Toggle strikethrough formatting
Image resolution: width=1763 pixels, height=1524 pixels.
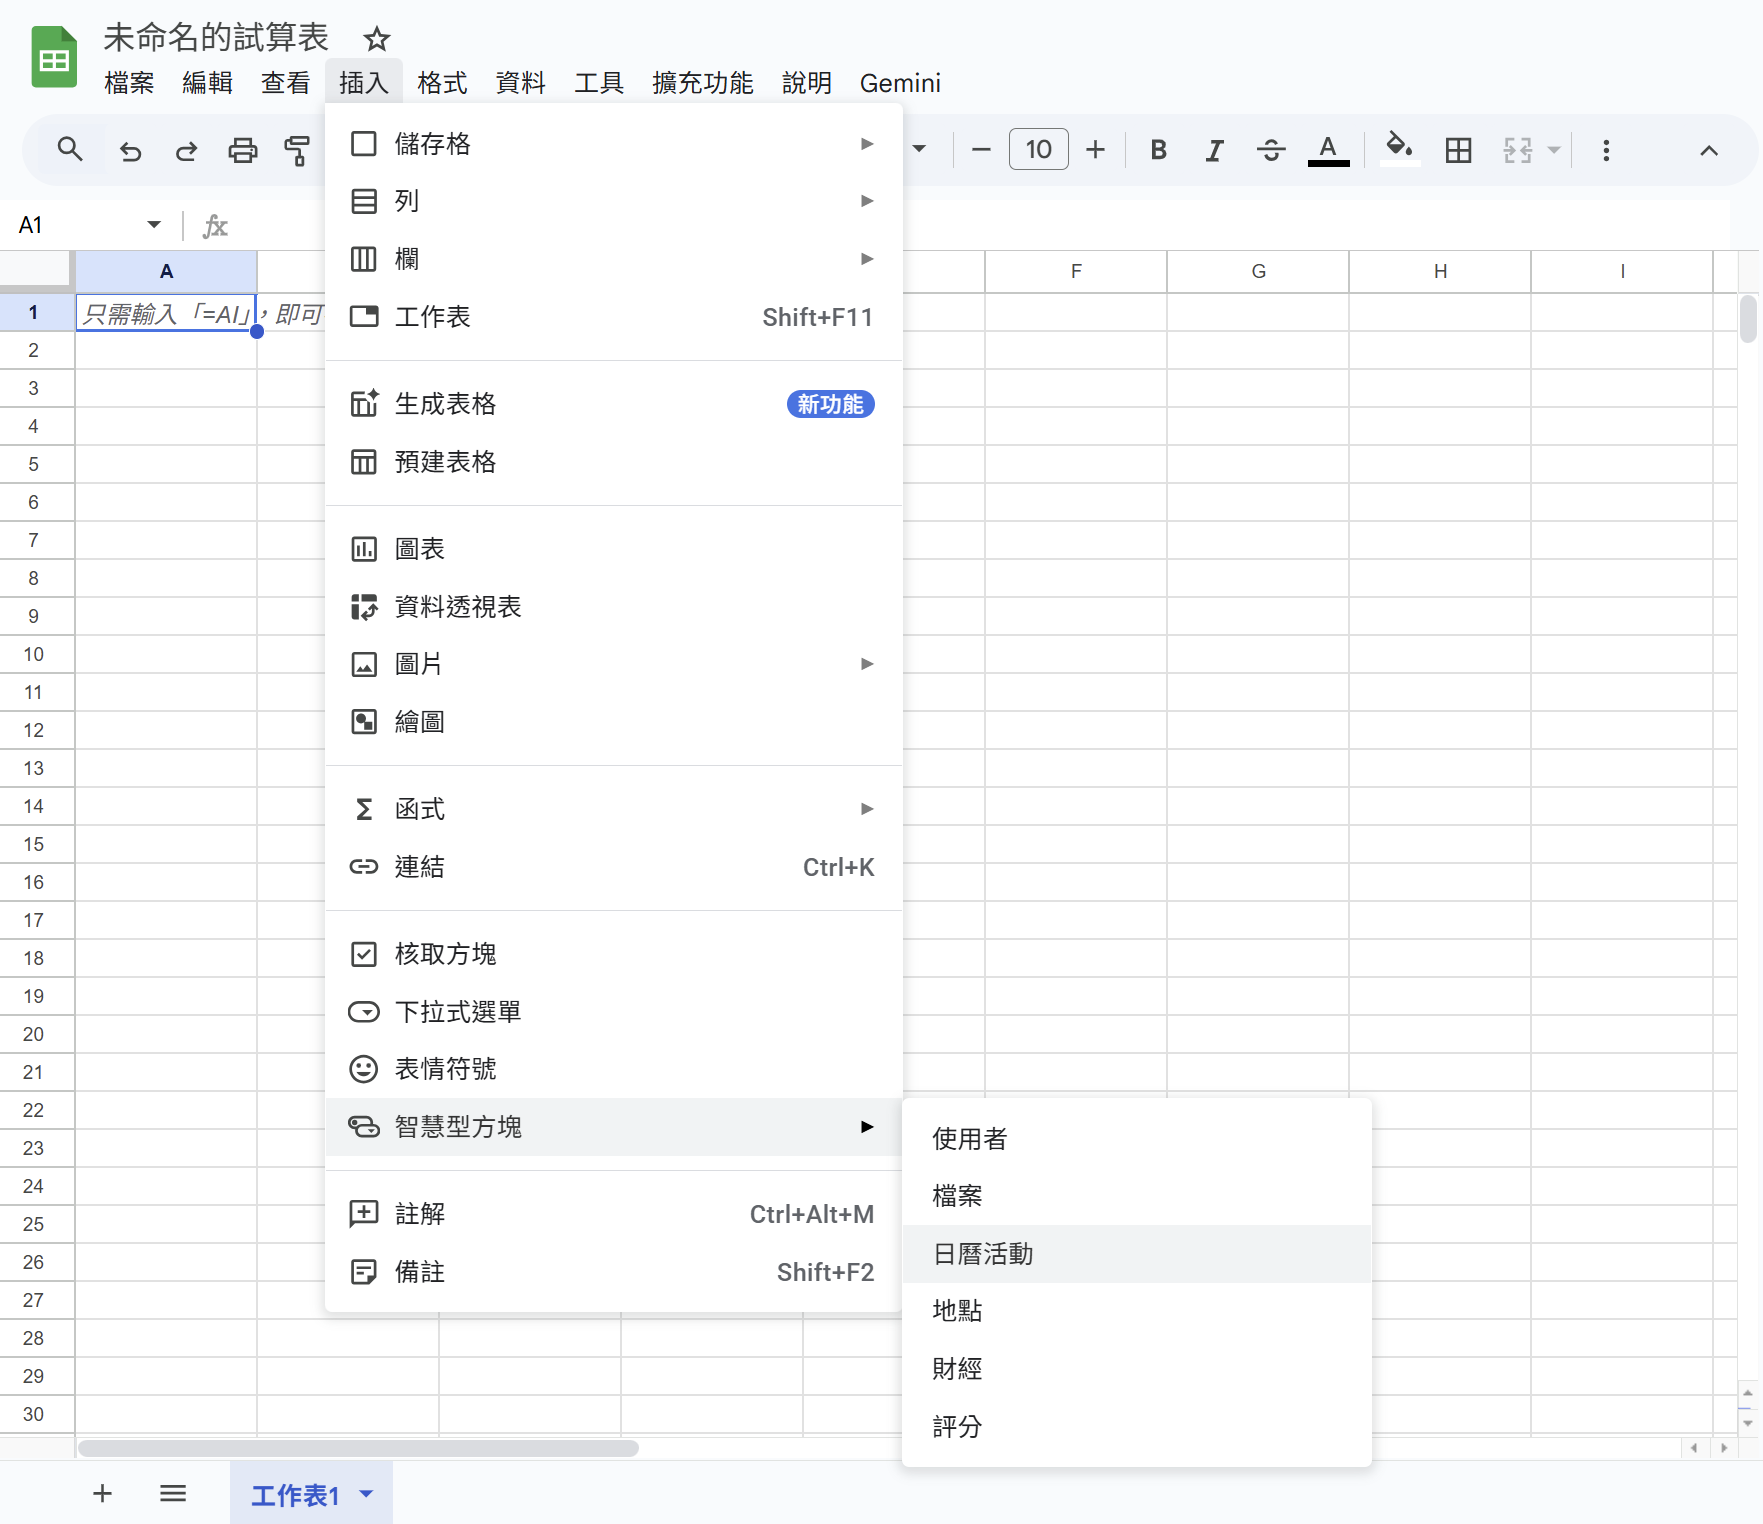[1271, 150]
